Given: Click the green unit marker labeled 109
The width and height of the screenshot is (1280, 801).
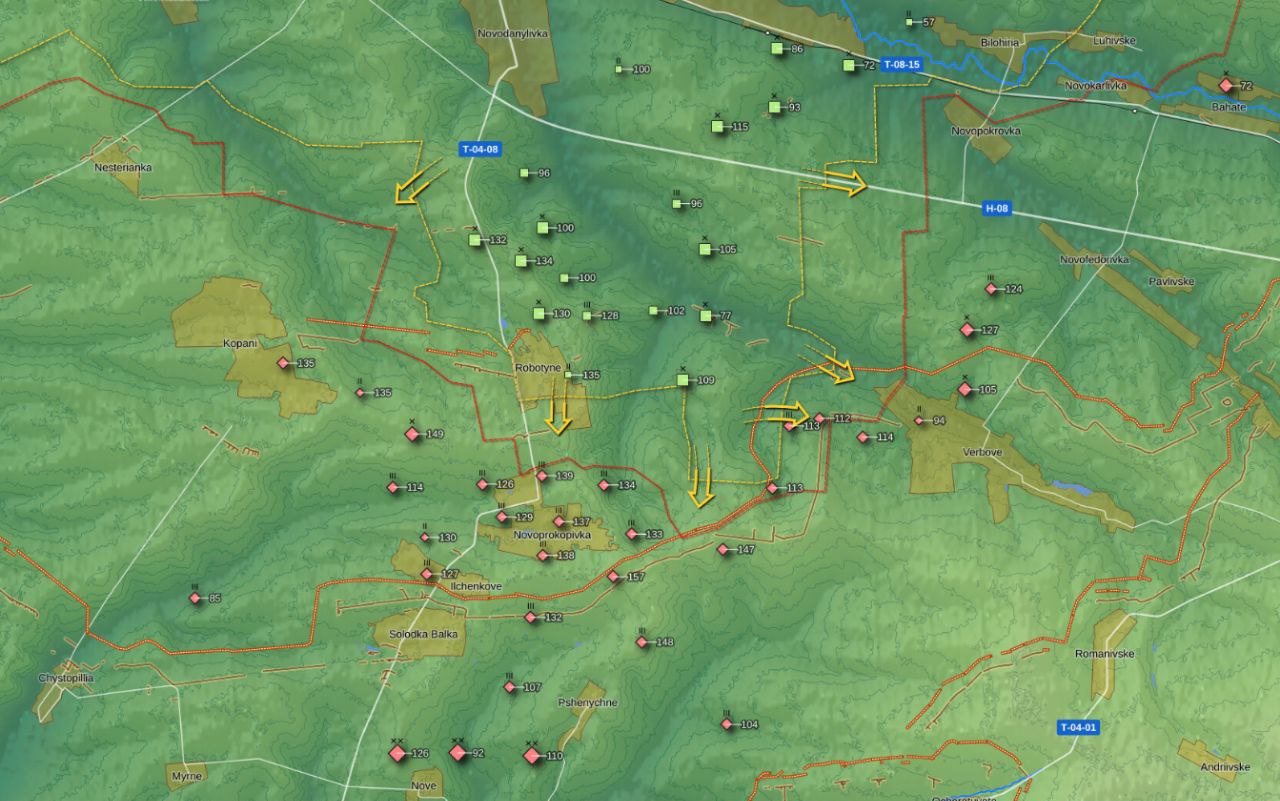Looking at the screenshot, I should (x=683, y=380).
